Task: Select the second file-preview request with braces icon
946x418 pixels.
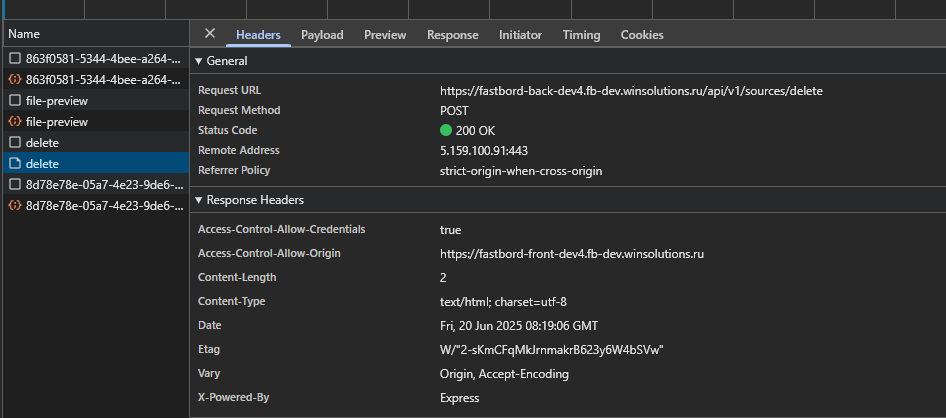Action: tap(95, 122)
